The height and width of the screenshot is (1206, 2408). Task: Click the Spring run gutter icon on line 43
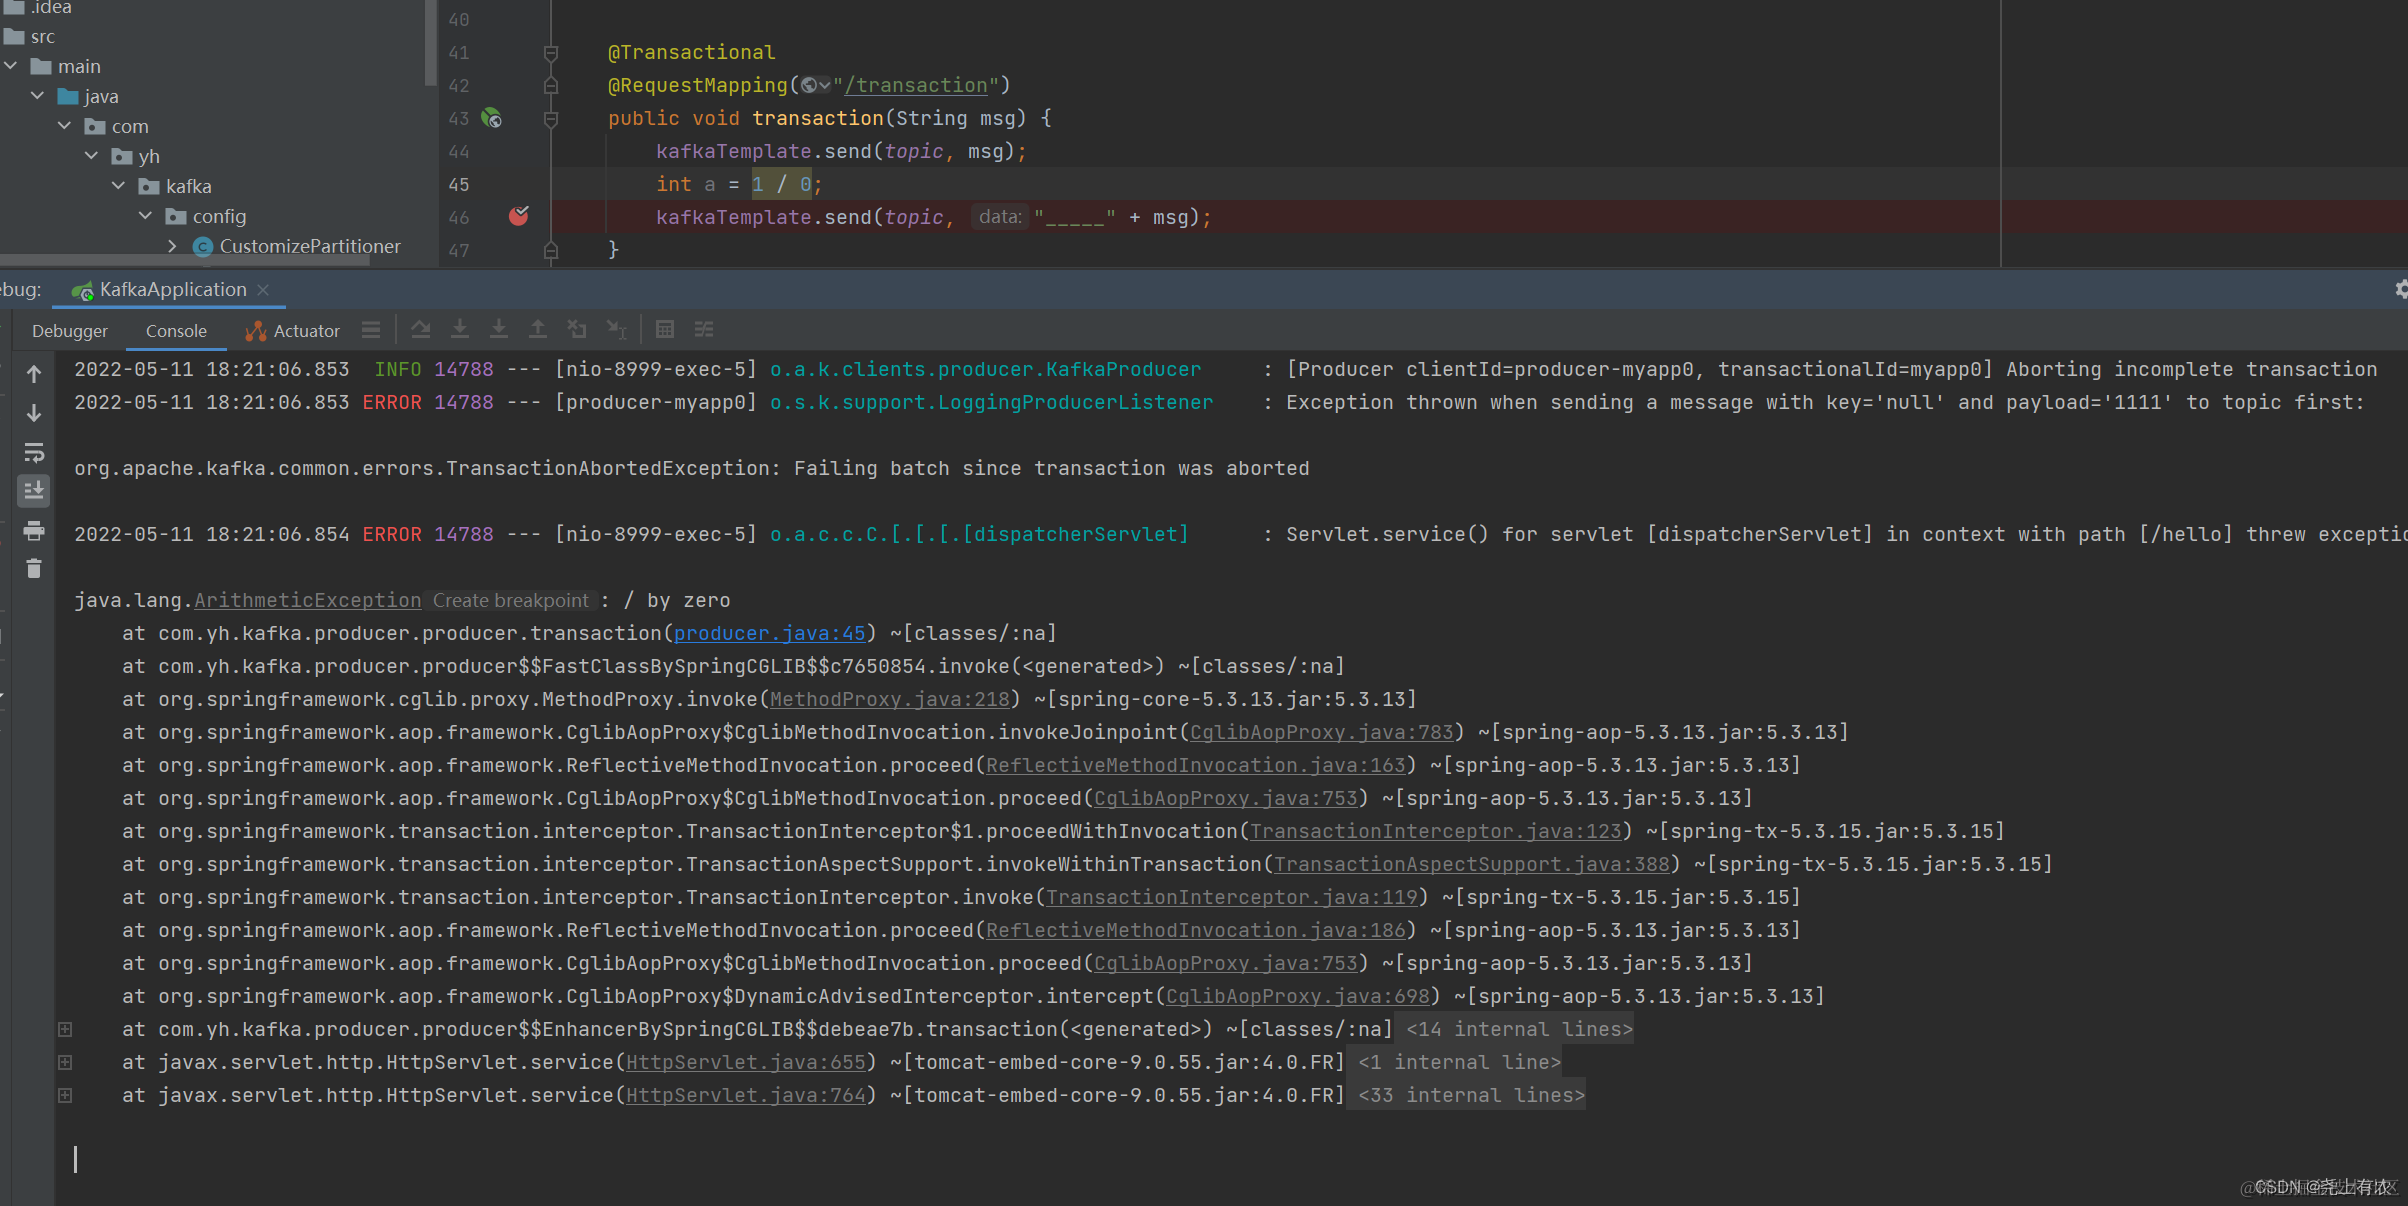[x=492, y=118]
